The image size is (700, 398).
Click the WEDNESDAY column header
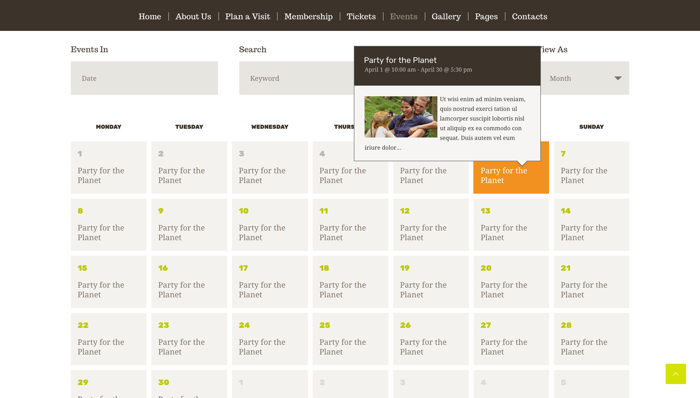(x=270, y=127)
